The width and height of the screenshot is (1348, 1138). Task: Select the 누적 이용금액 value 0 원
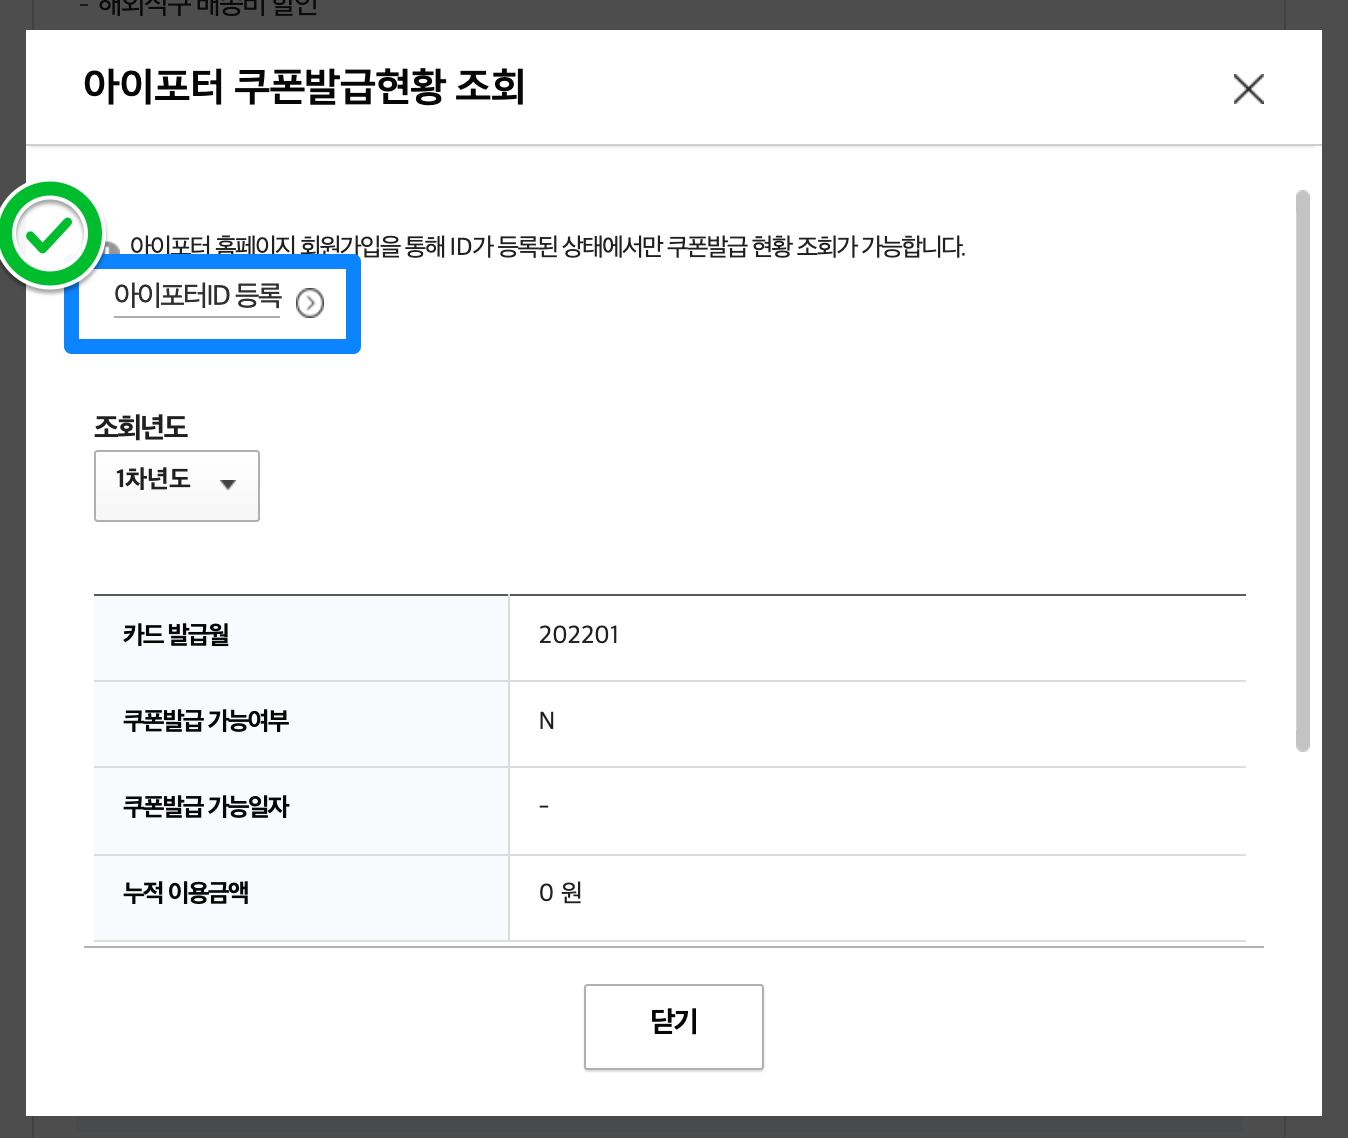[x=561, y=893]
